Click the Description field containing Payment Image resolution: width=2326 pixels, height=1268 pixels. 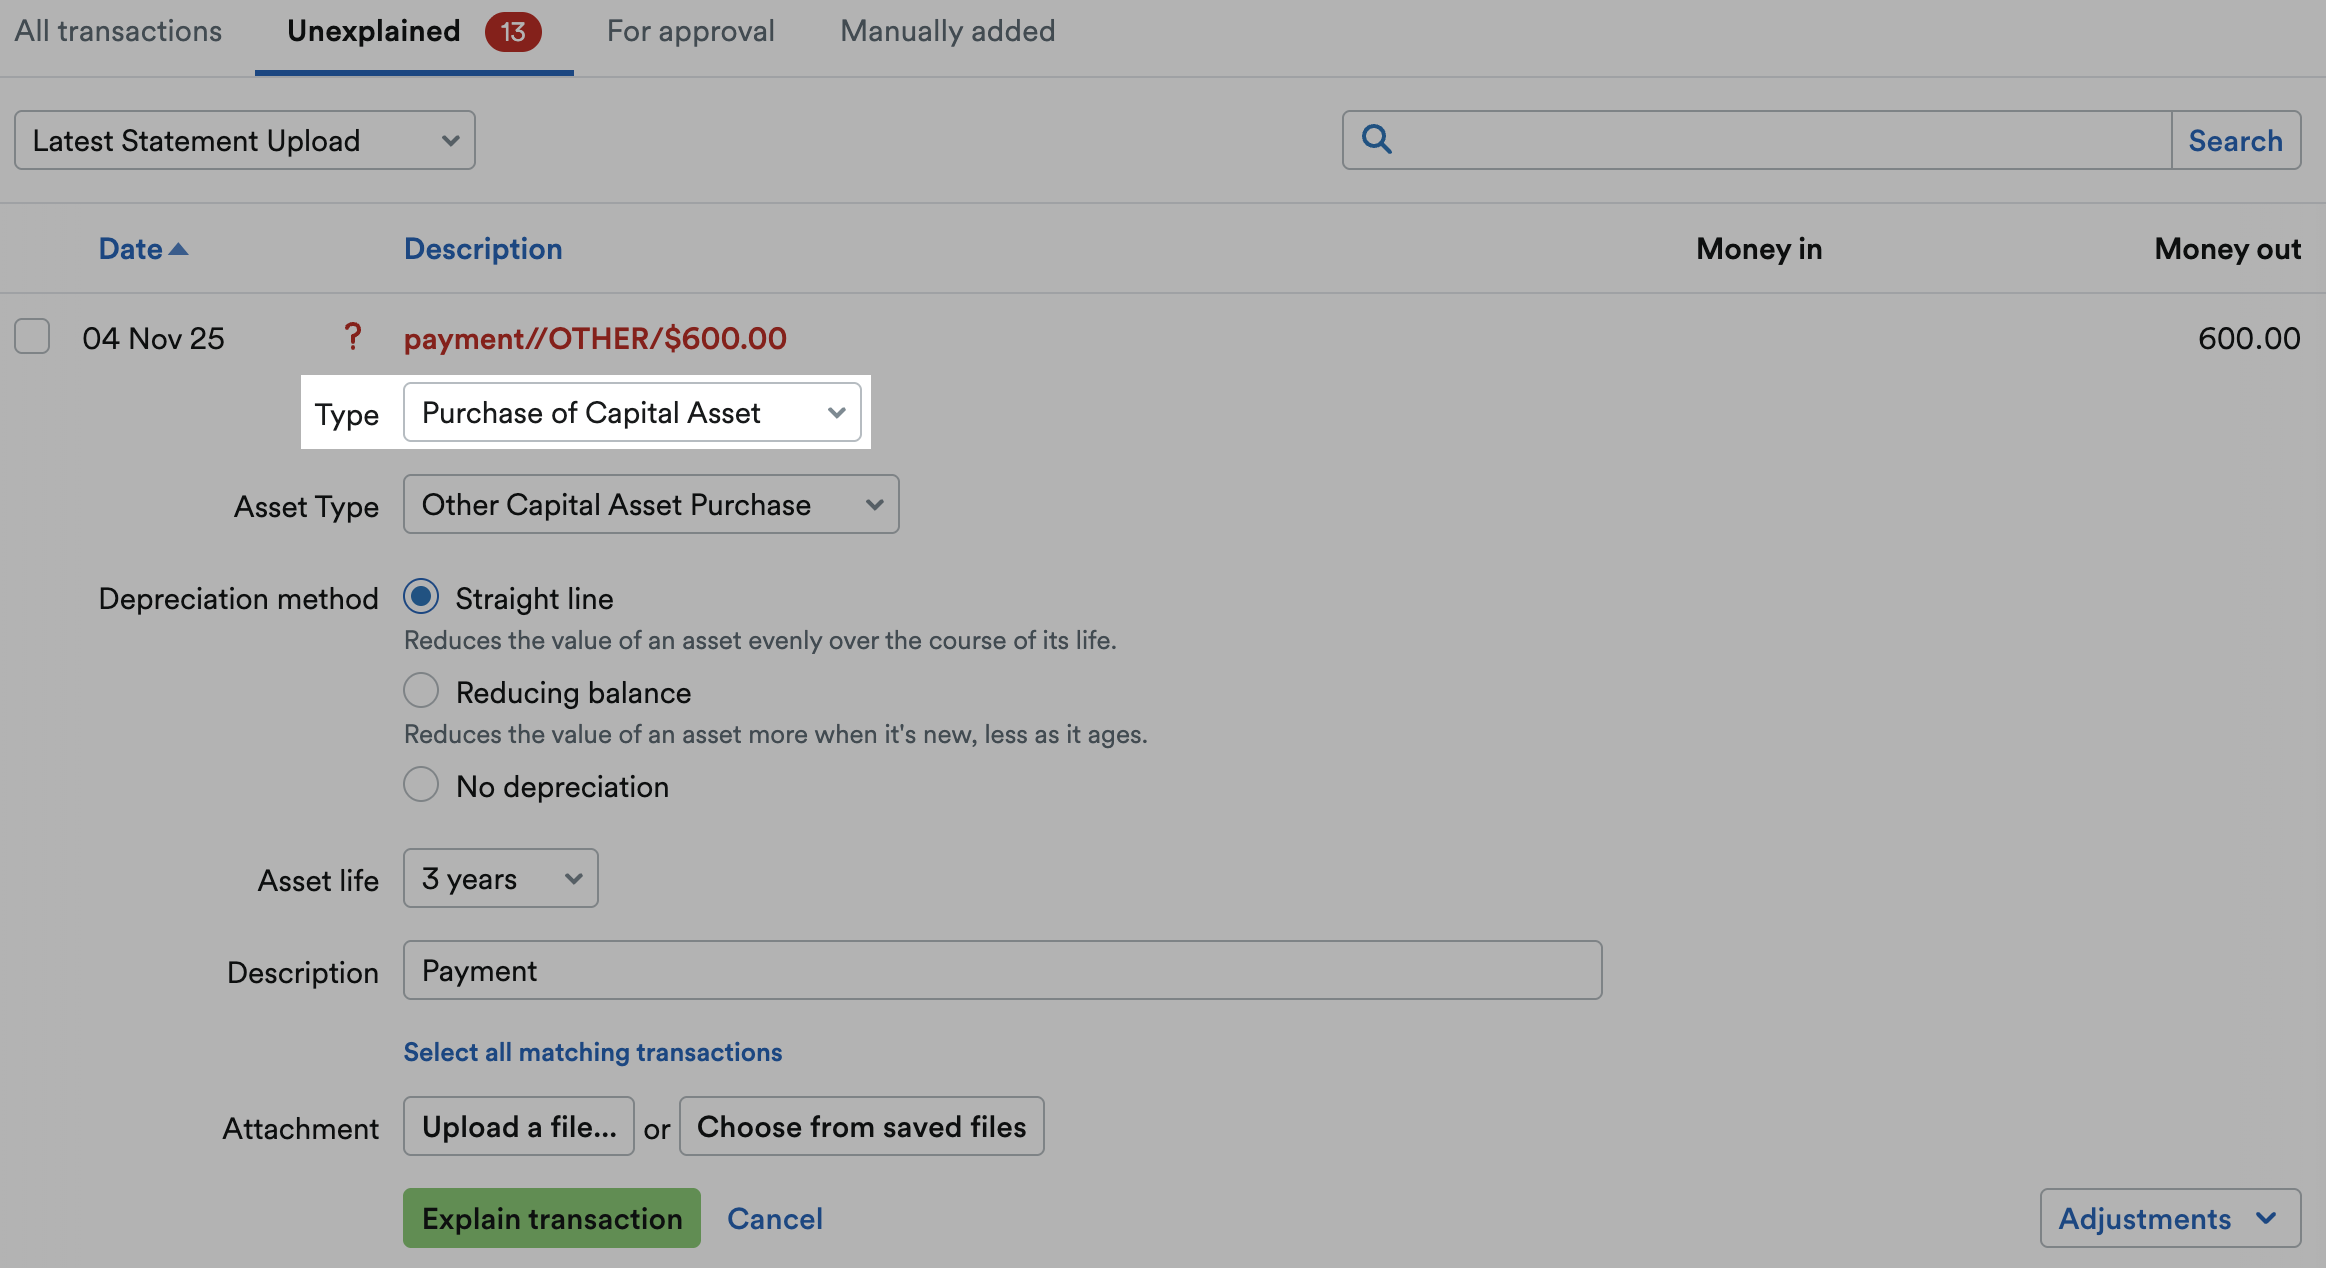(x=1003, y=970)
